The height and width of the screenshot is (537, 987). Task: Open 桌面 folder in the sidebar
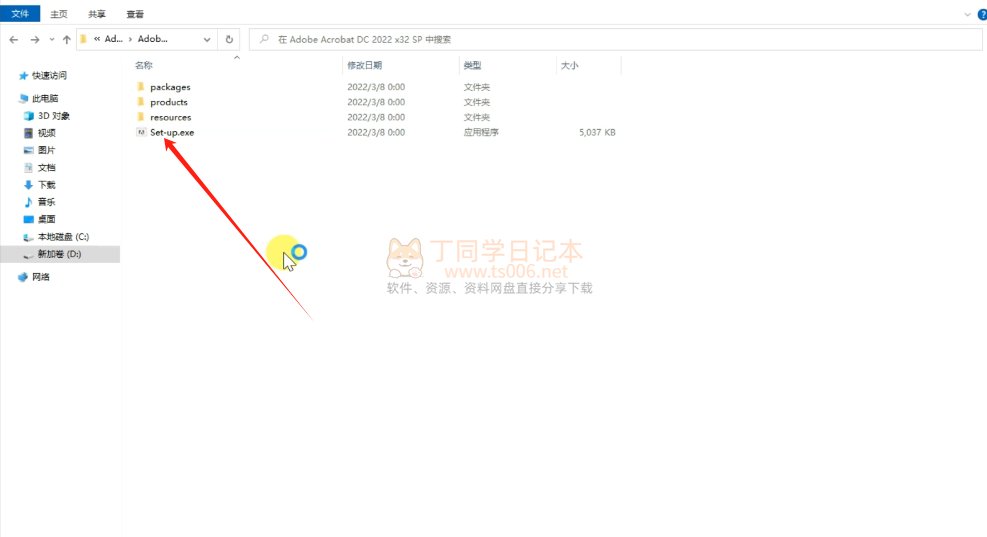[47, 219]
